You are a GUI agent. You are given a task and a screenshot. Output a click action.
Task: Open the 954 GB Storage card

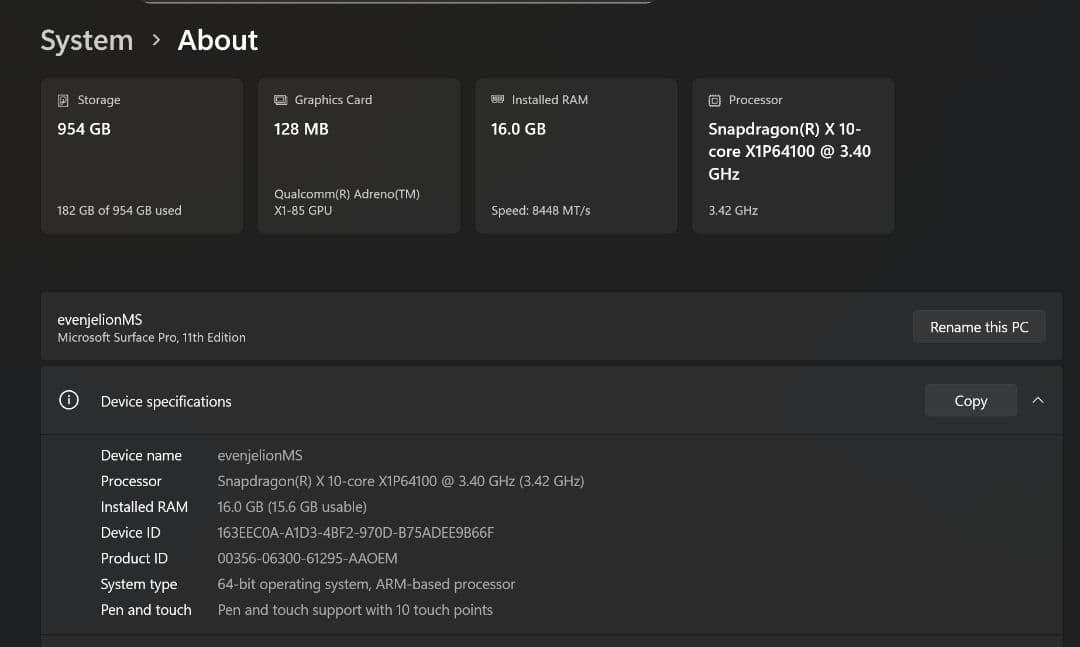pyautogui.click(x=142, y=156)
